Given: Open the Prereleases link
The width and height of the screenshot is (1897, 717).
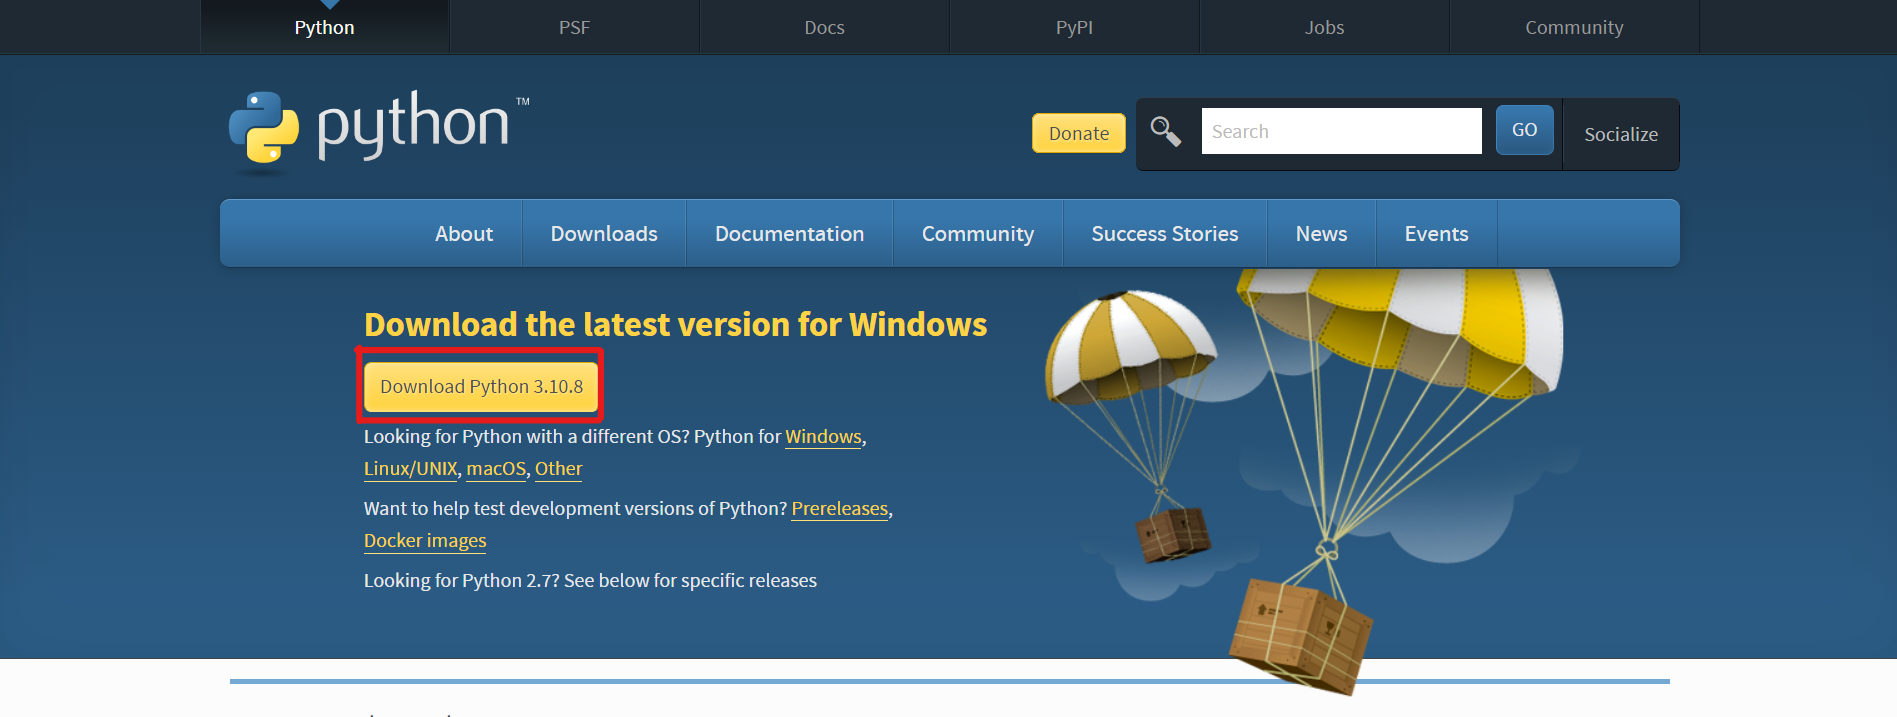Looking at the screenshot, I should pos(840,509).
